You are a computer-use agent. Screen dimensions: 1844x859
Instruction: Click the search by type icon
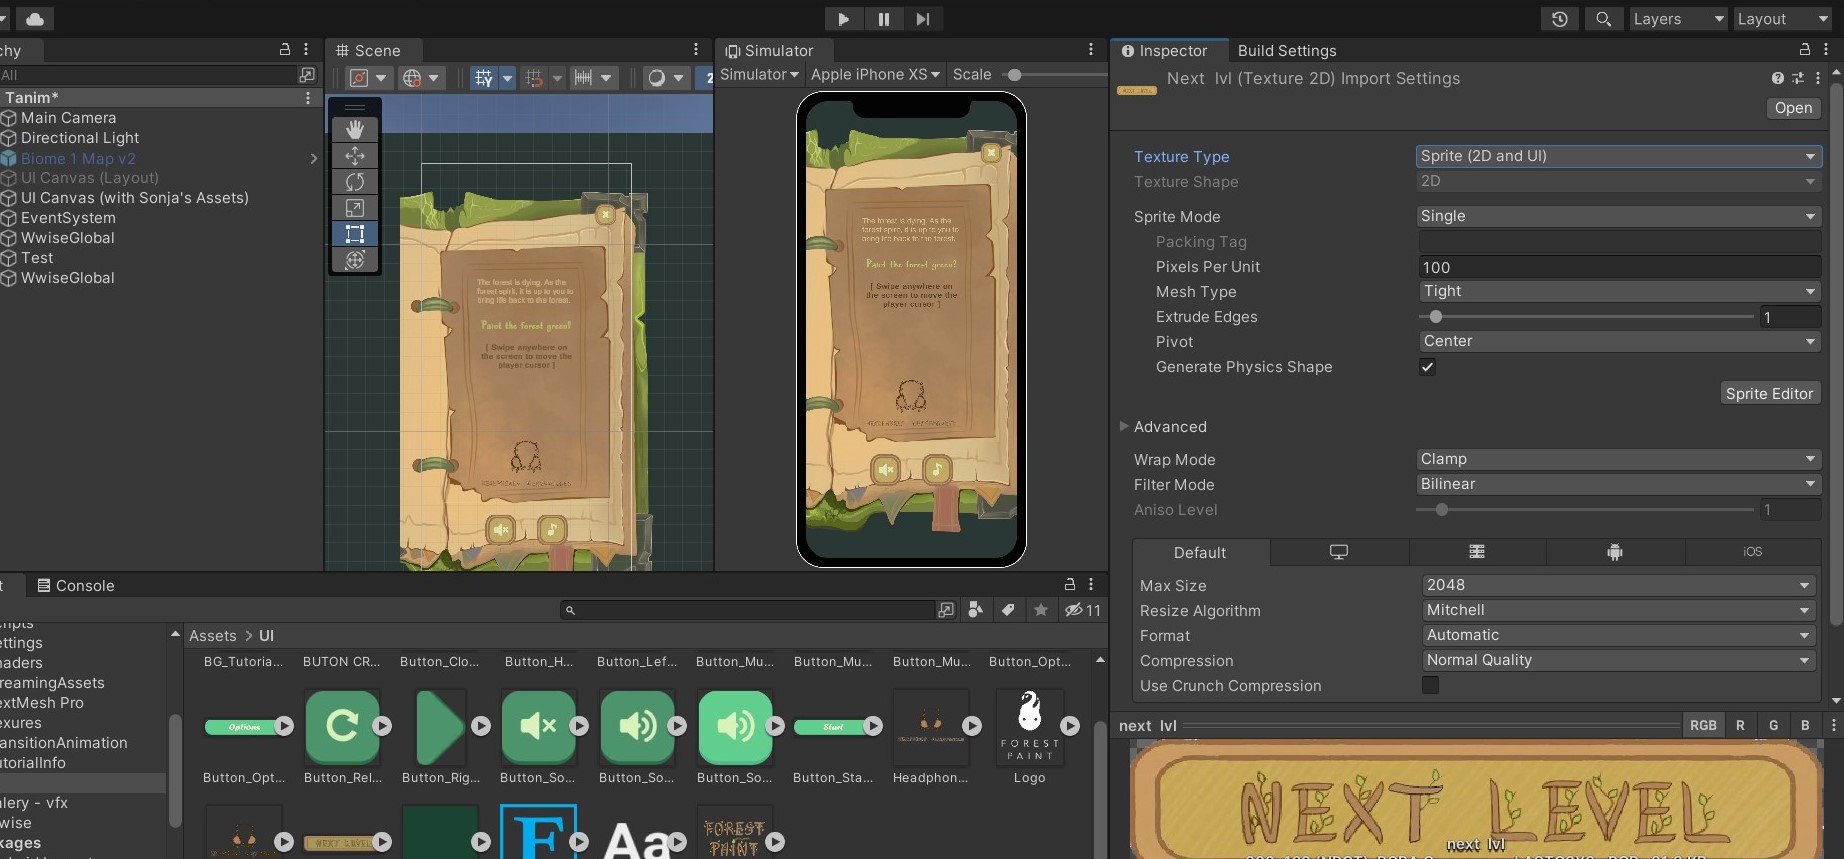(x=977, y=609)
